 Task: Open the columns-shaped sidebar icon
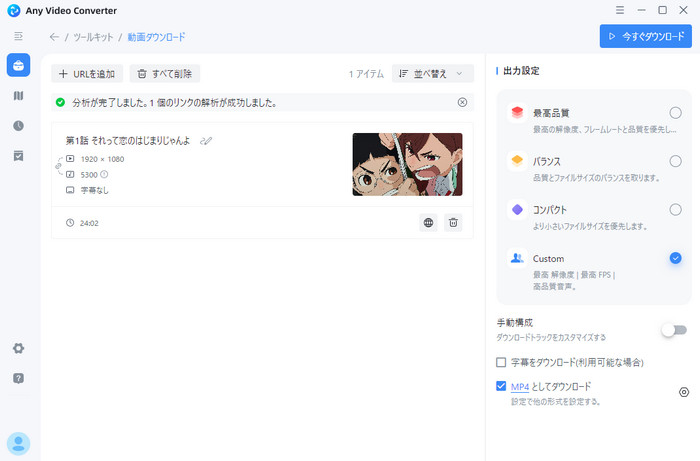point(18,96)
